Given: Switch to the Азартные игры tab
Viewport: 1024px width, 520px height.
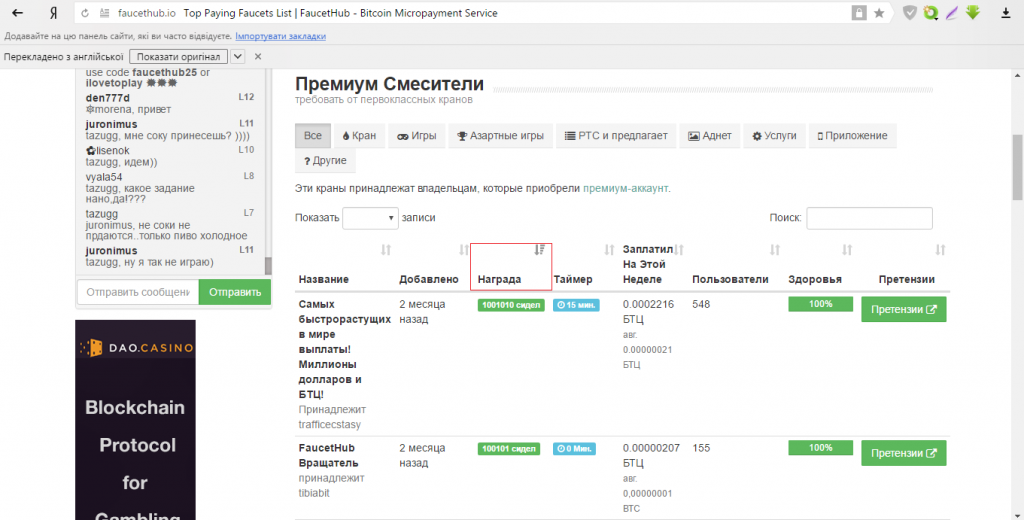Looking at the screenshot, I should pyautogui.click(x=501, y=136).
